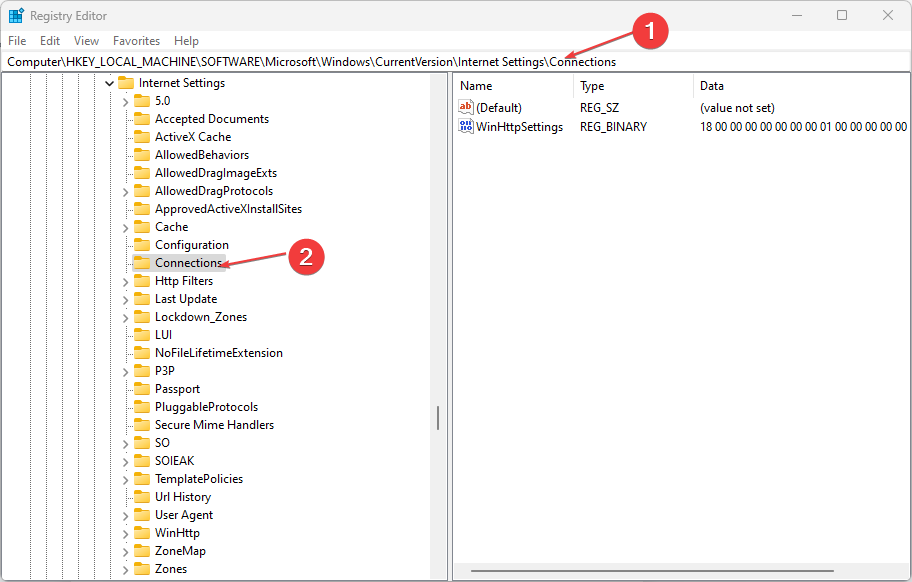Select the Accepted Documents key
The height and width of the screenshot is (582, 912).
212,119
